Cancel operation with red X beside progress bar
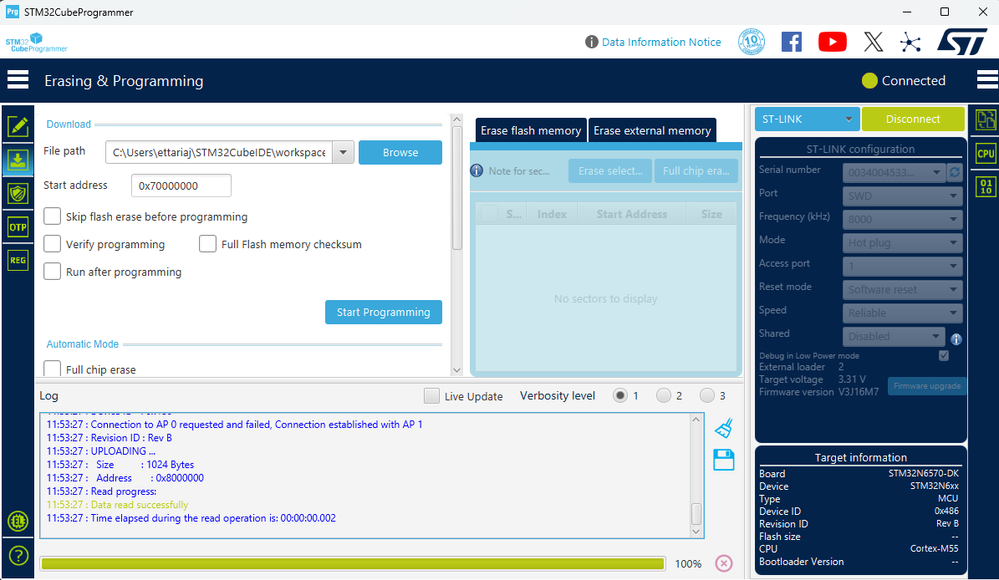Screen dimensions: 999x580 [724, 563]
